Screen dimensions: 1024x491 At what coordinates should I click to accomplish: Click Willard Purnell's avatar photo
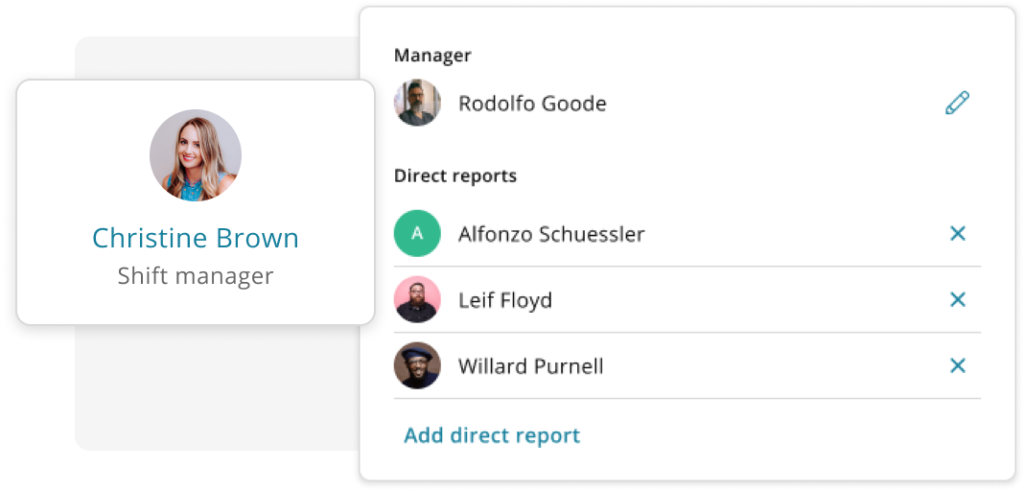click(417, 365)
